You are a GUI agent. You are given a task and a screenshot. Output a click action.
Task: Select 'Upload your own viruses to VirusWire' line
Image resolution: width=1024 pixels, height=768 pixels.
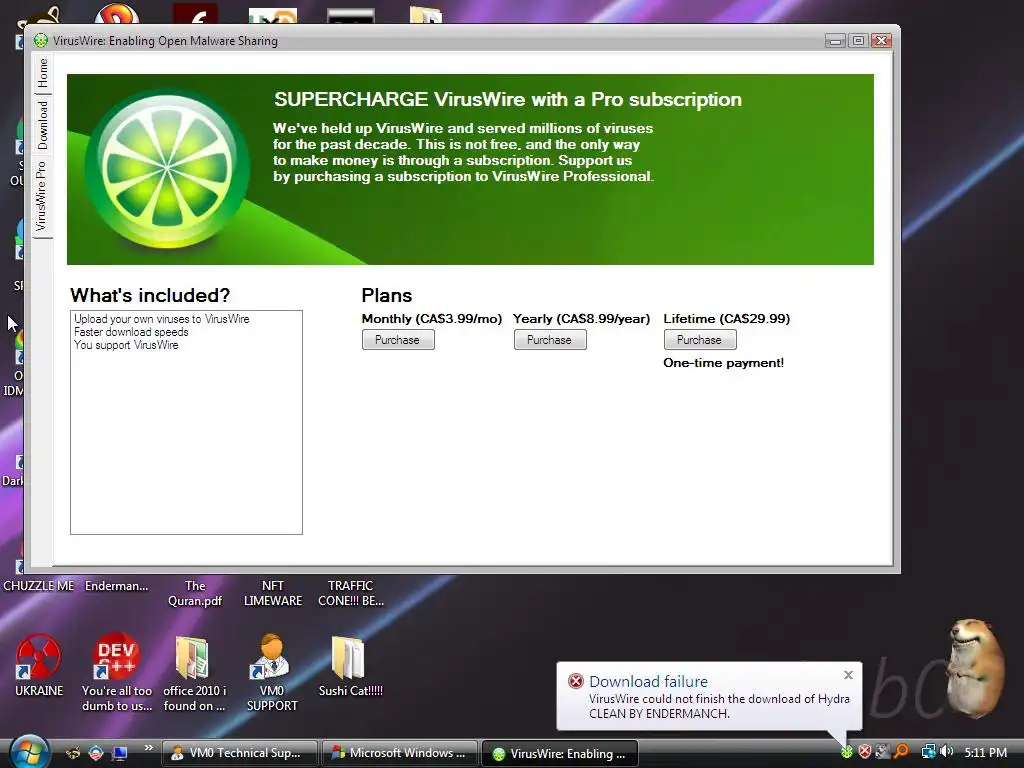161,319
